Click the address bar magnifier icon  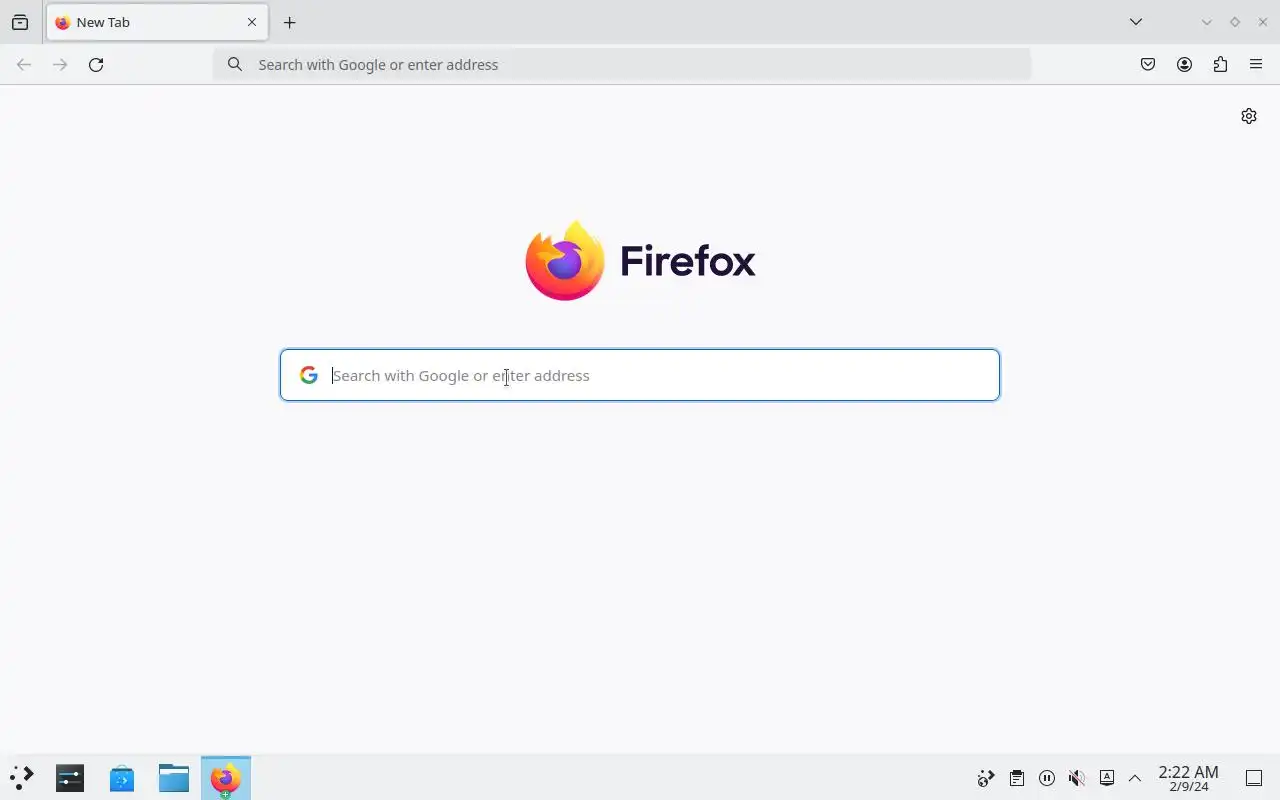click(235, 65)
